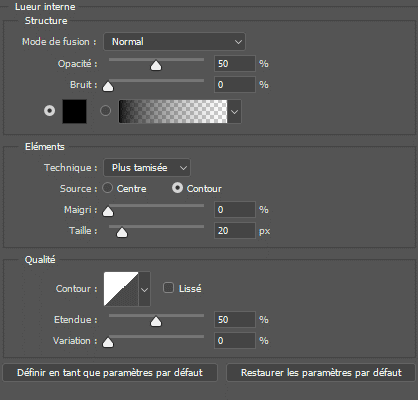This screenshot has height=400, width=418.
Task: Click the Variation slider handle
Action: [108, 343]
